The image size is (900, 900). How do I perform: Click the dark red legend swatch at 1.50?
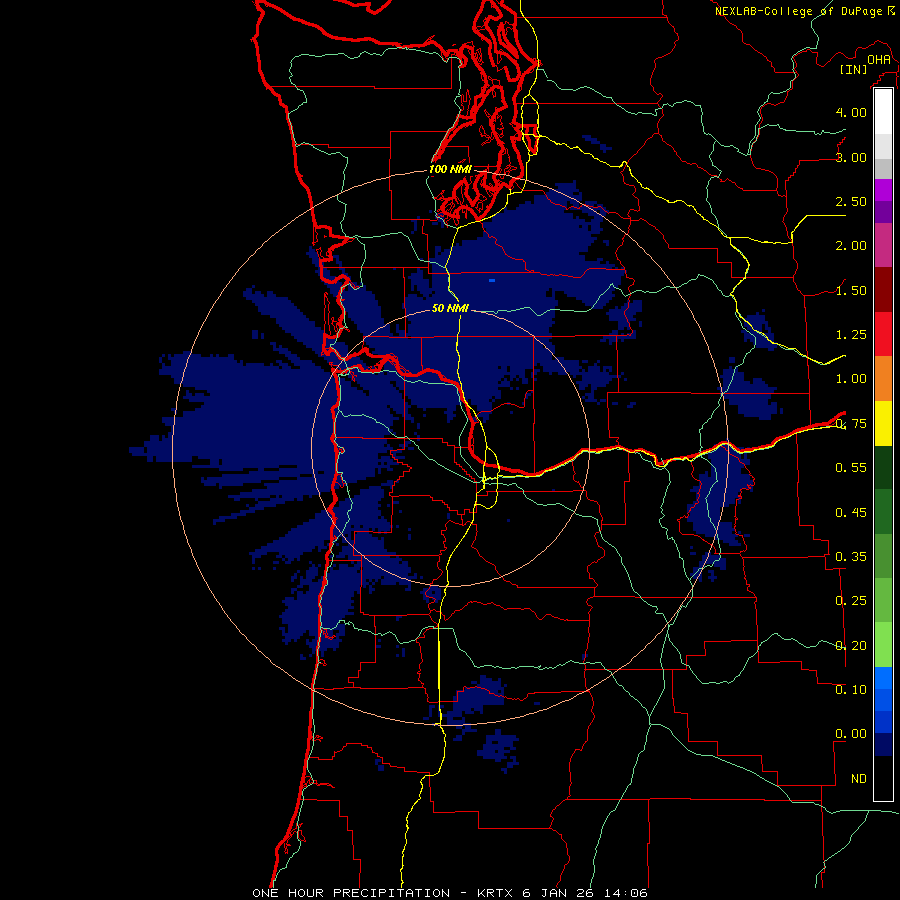(883, 290)
